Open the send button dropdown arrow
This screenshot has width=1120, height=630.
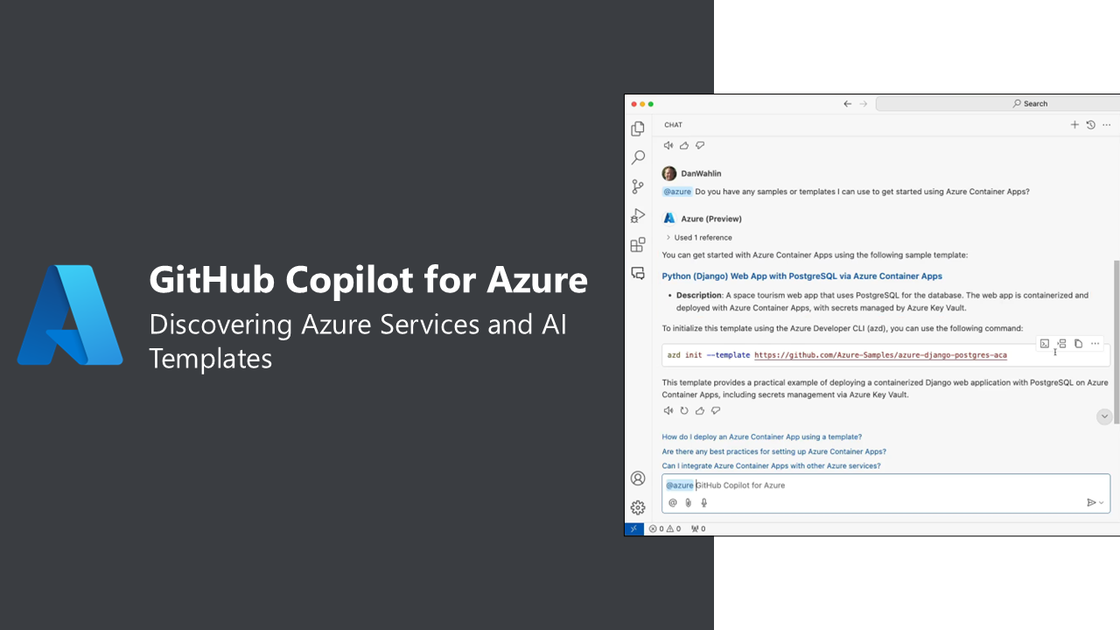[x=1102, y=503]
